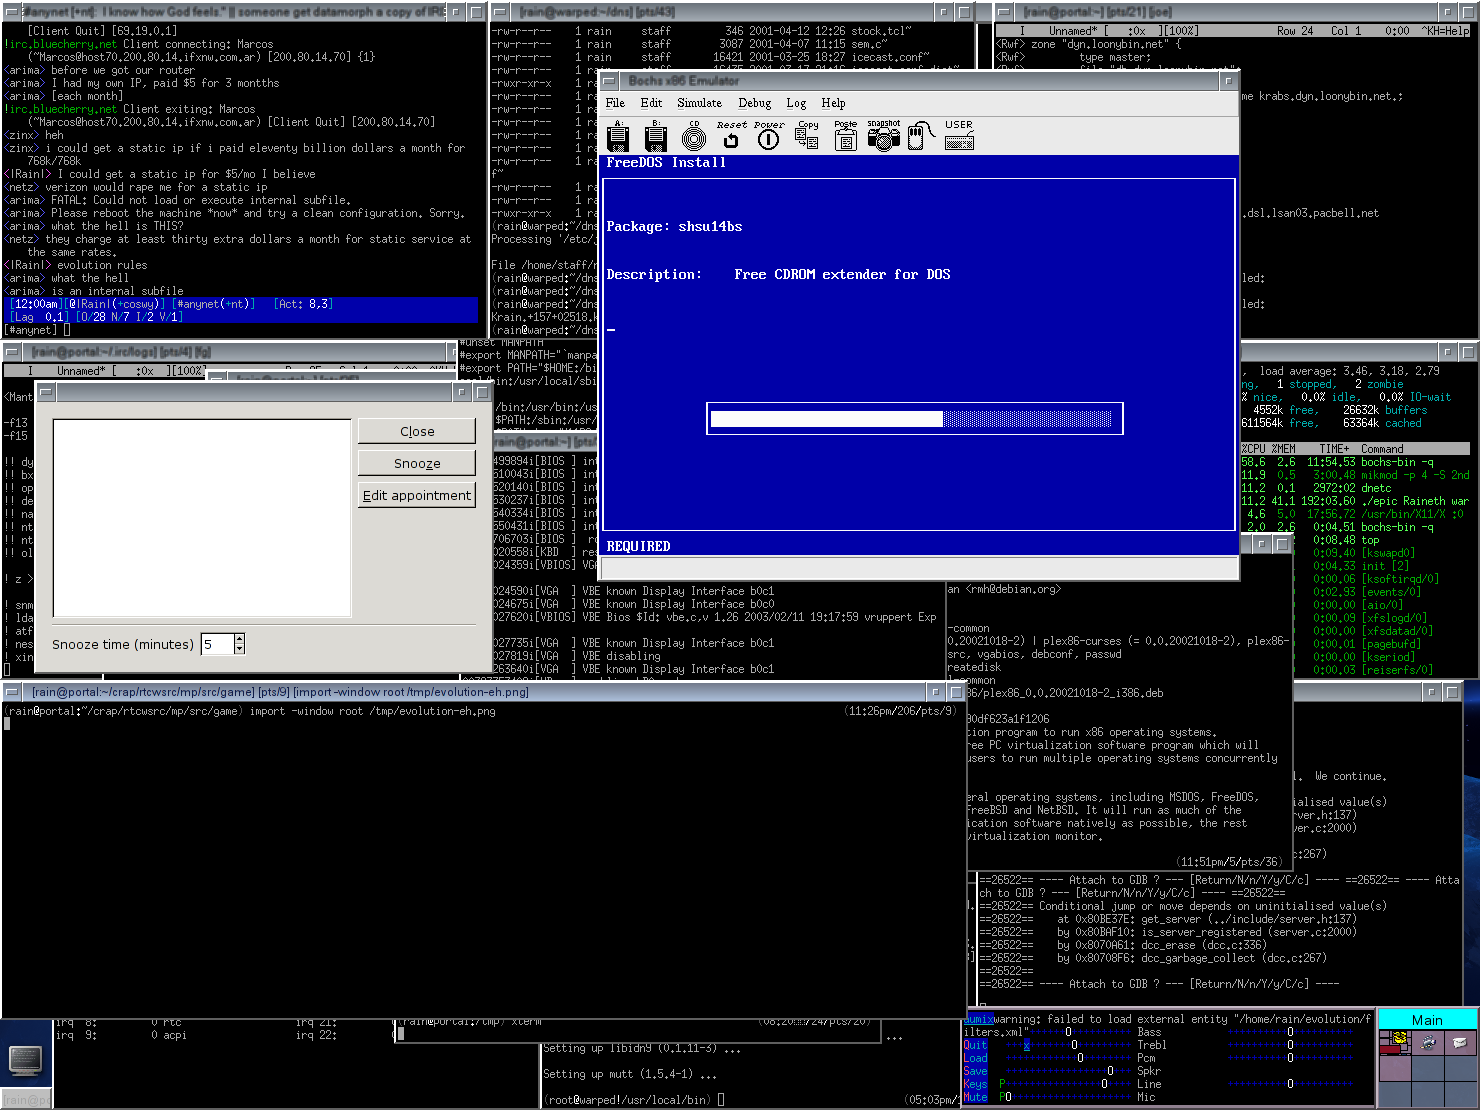
Task: Click the yellow icon in pager Main desktop
Action: click(x=1400, y=1038)
